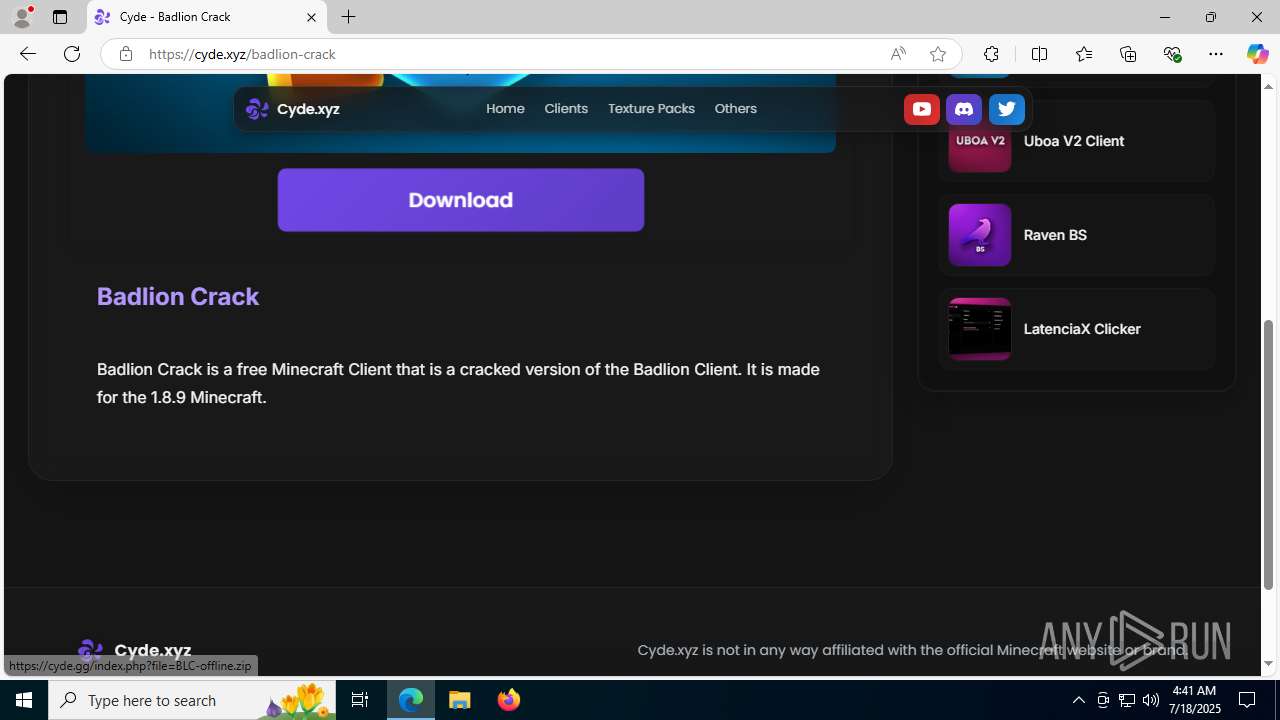Click the browser Back arrow

pos(28,54)
